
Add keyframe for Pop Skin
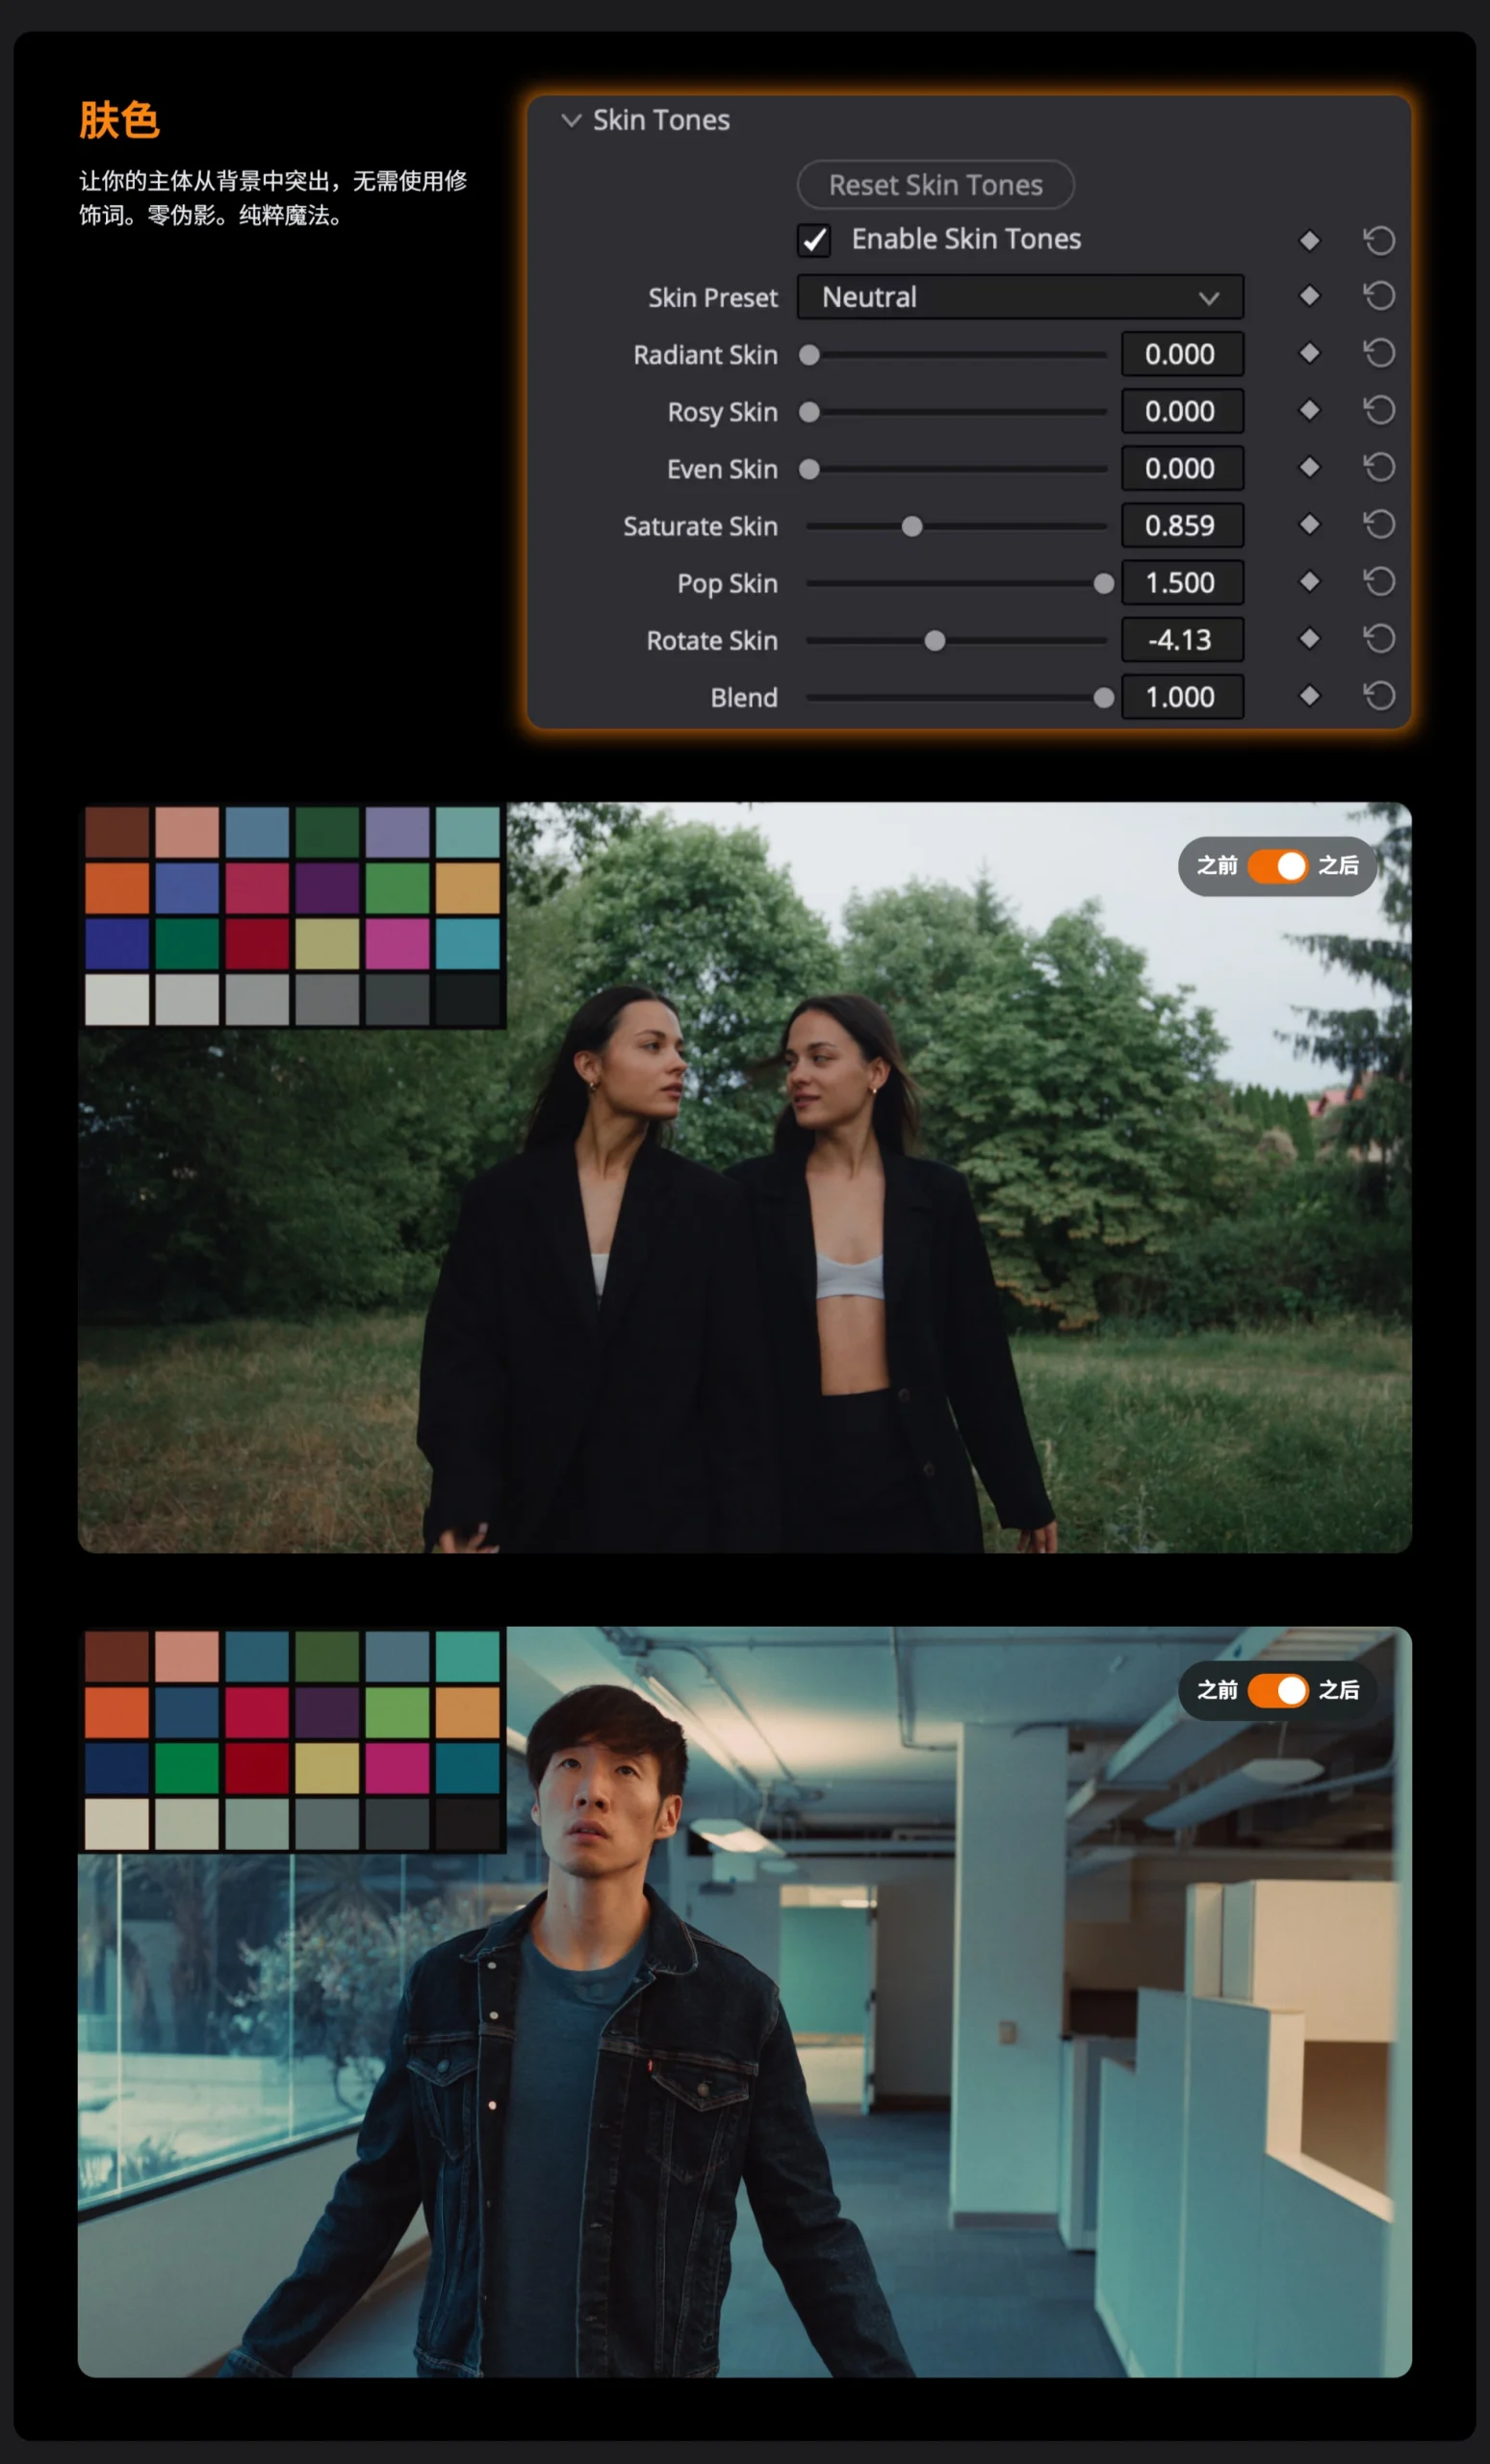pos(1309,582)
